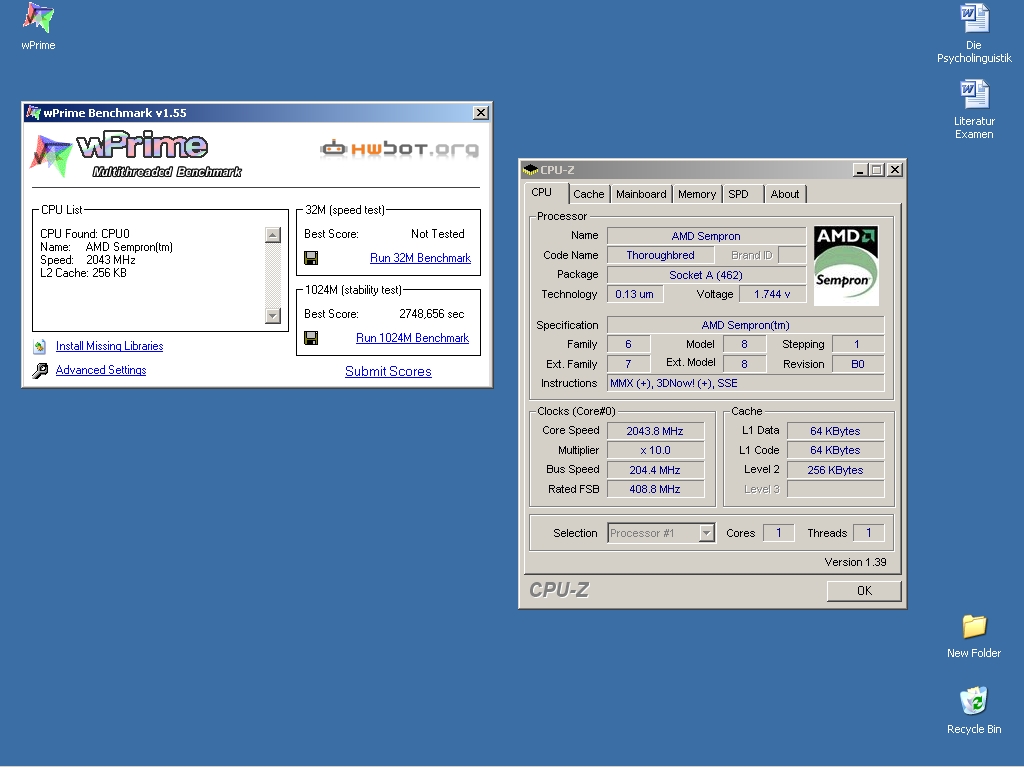
Task: Click the Core Speed value 2043.8 MHz
Action: click(x=655, y=431)
